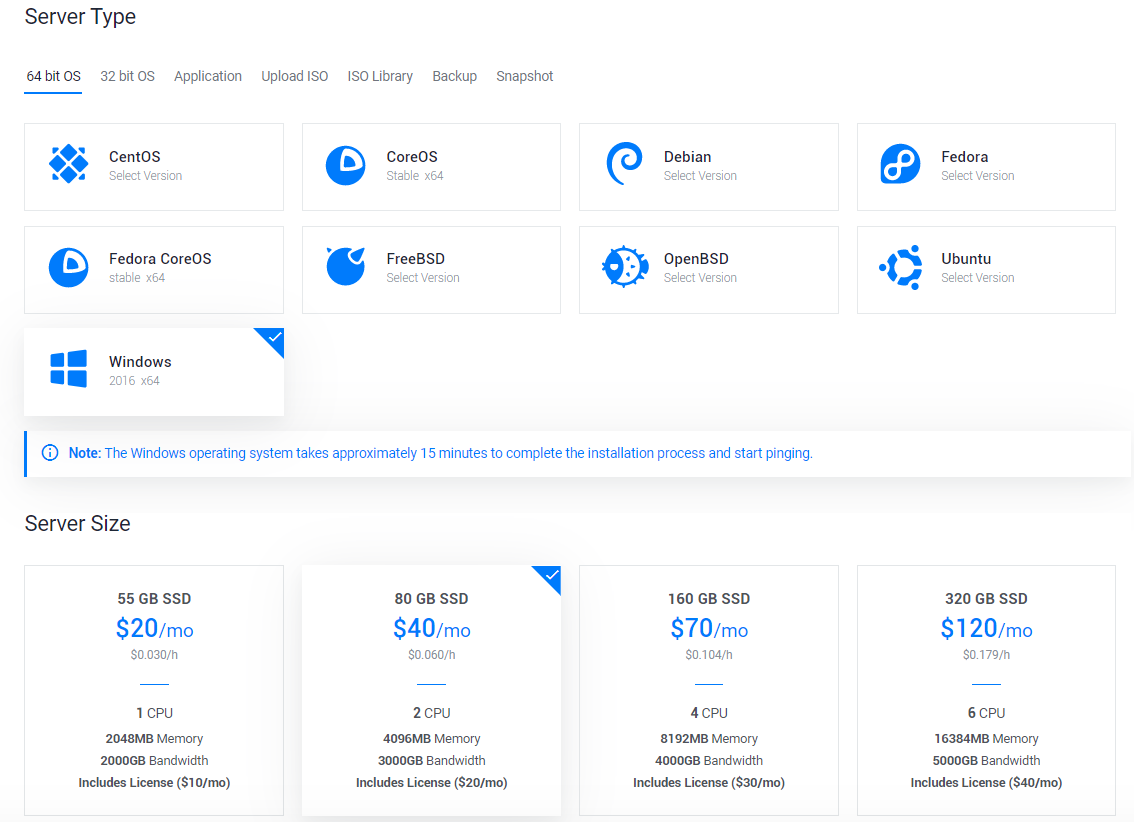
Task: Click the 4096MB Memory spec
Action: 432,739
